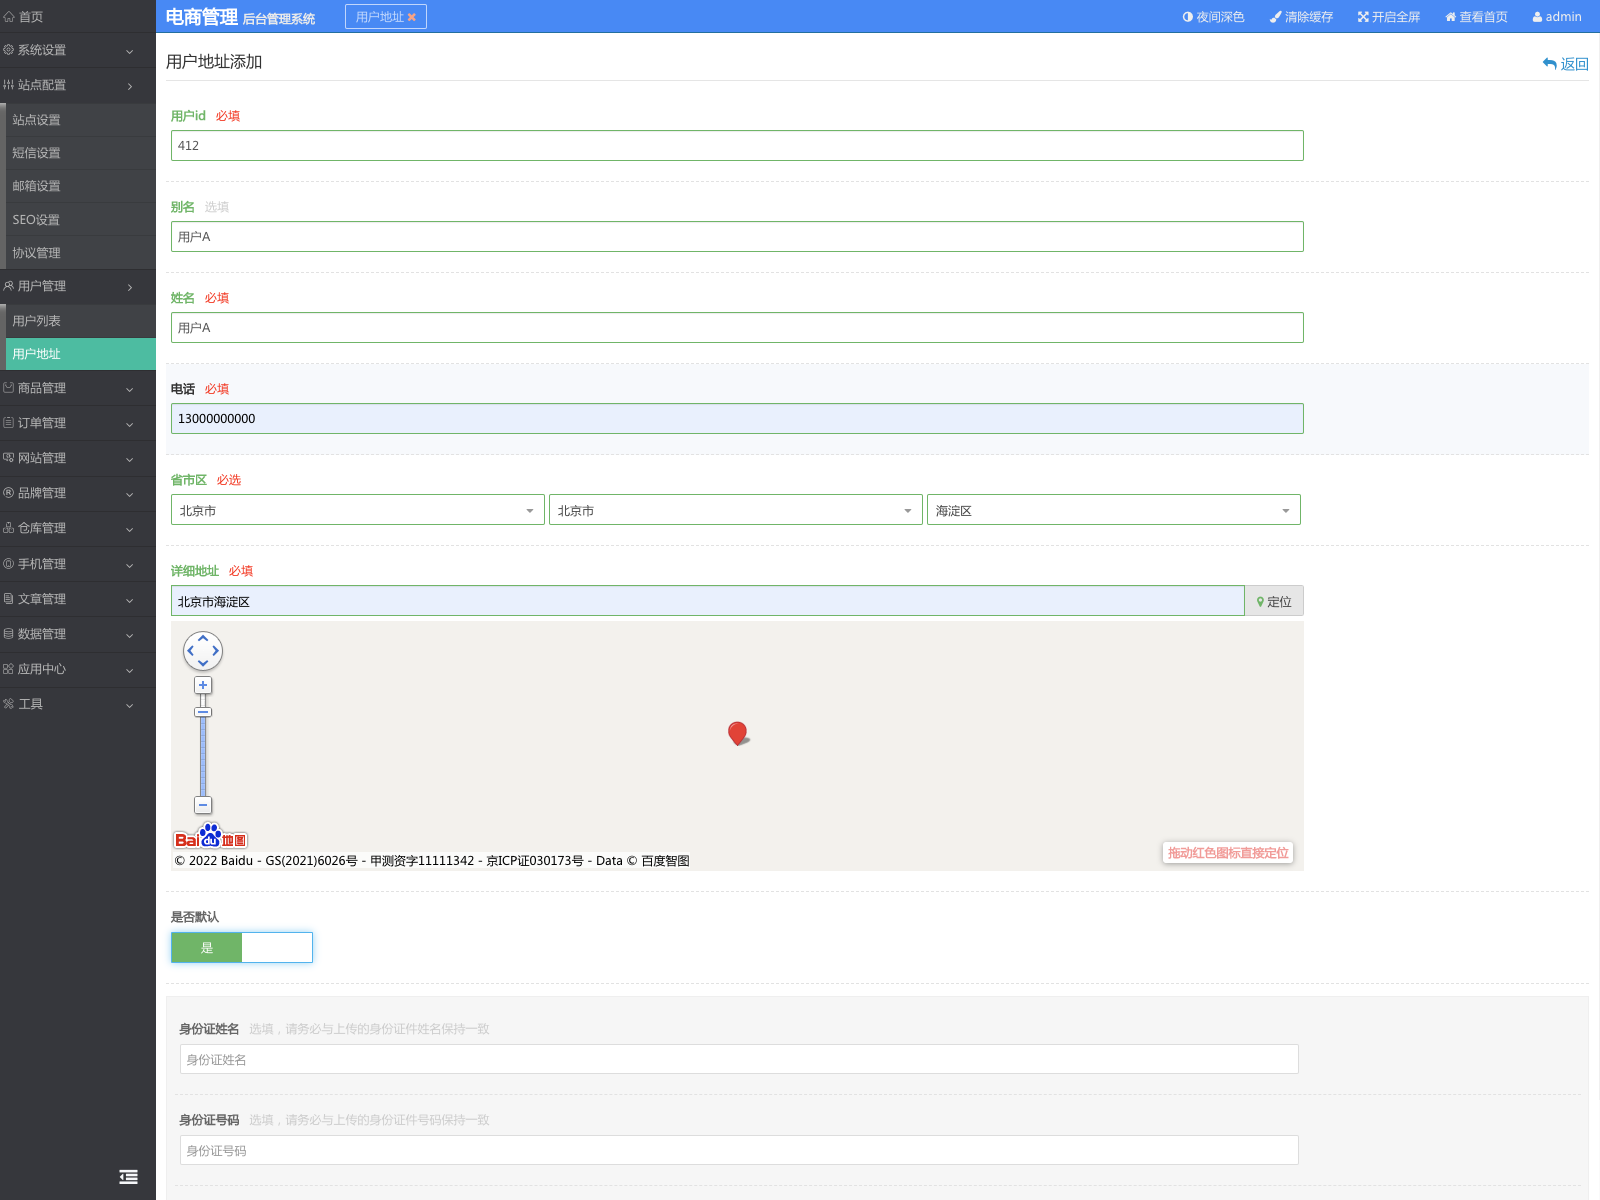Click the Baidu map logo

tap(211, 837)
